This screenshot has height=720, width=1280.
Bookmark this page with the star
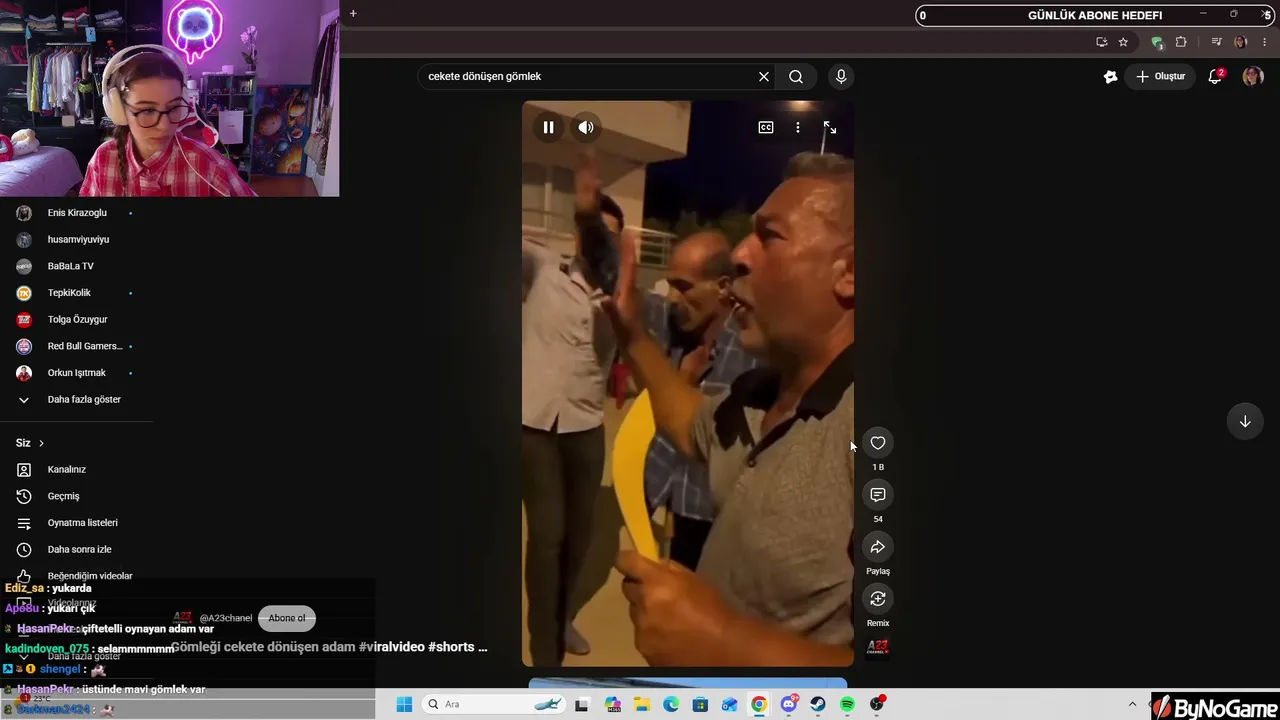[x=1123, y=42]
